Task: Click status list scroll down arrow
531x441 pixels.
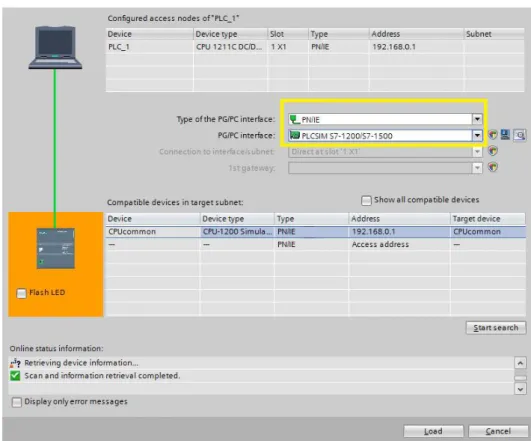Action: click(x=520, y=389)
